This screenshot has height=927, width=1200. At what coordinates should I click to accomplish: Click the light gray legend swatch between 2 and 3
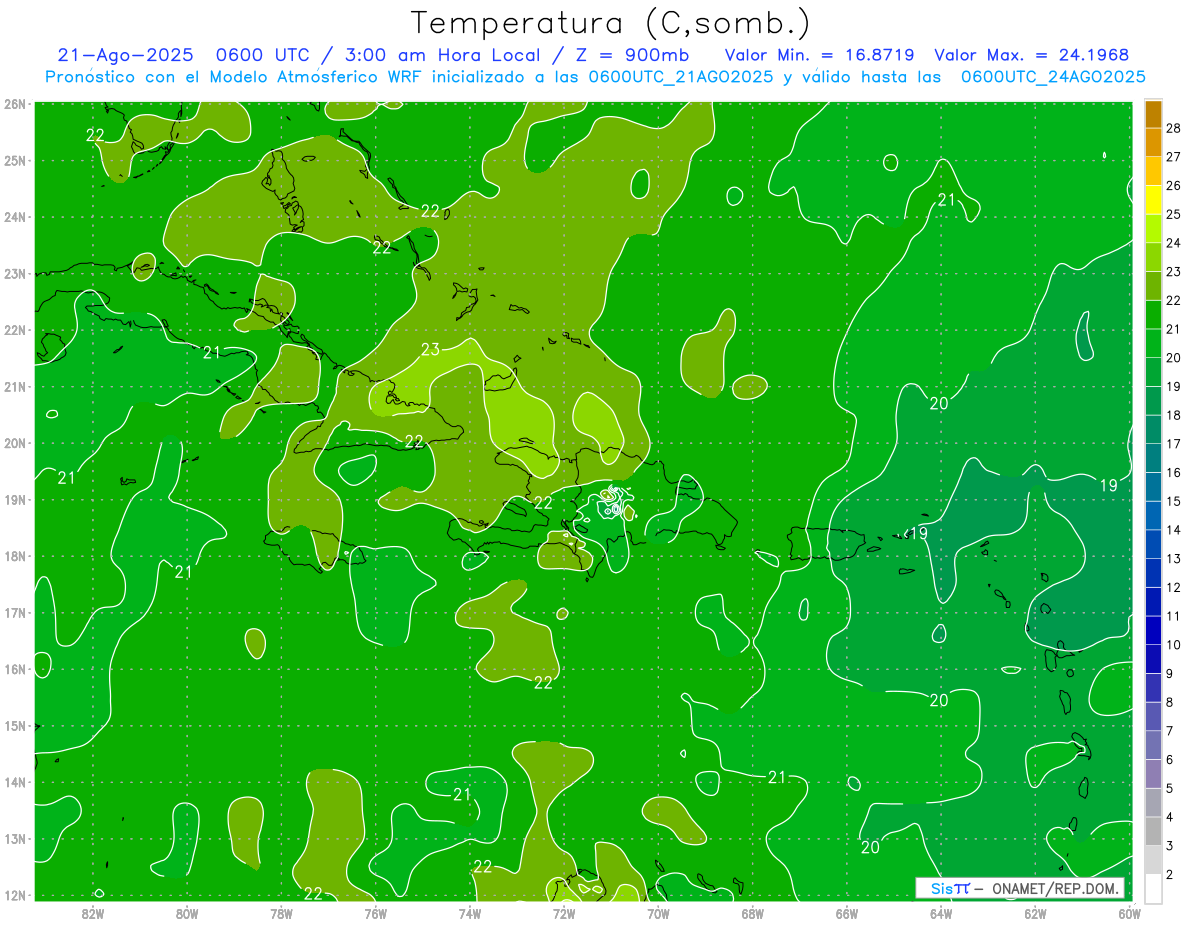pyautogui.click(x=1153, y=860)
